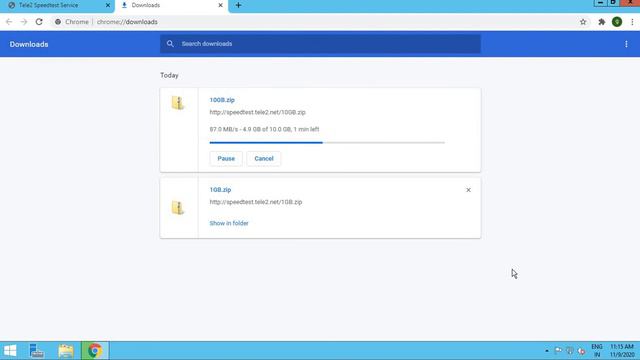Image resolution: width=640 pixels, height=360 pixels.
Task: Click the download speed status text
Action: [x=264, y=129]
